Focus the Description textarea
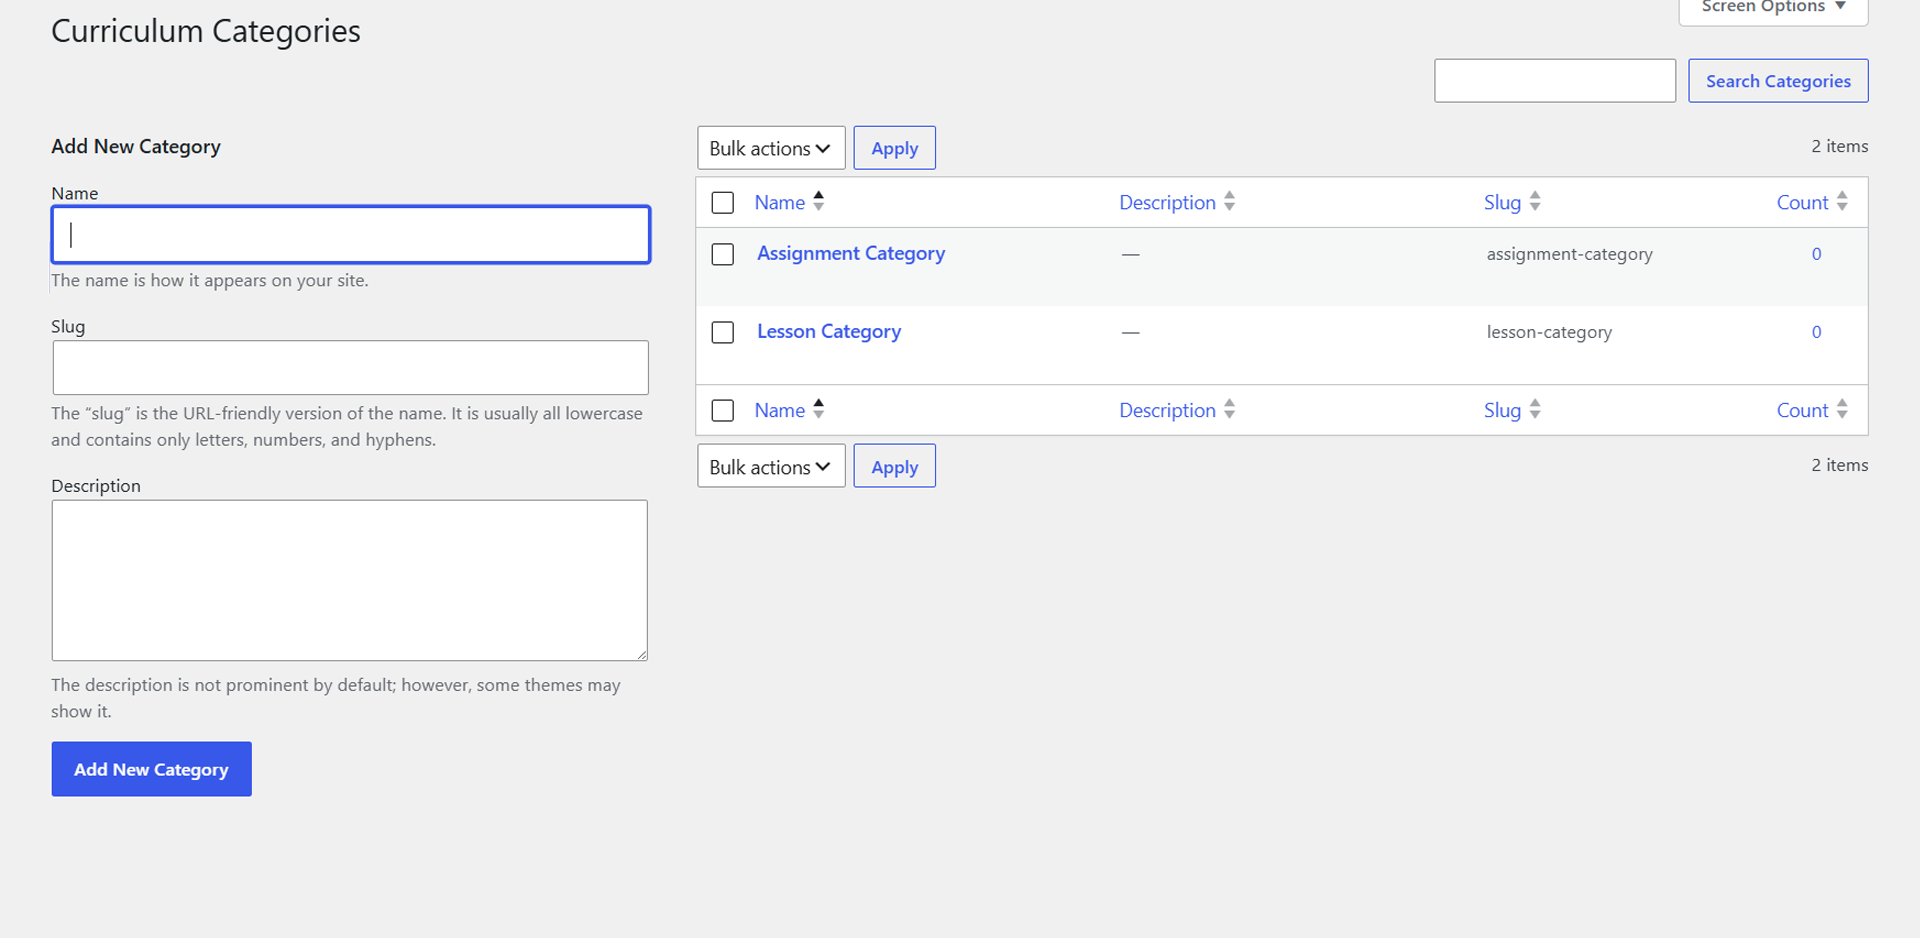 click(x=350, y=580)
